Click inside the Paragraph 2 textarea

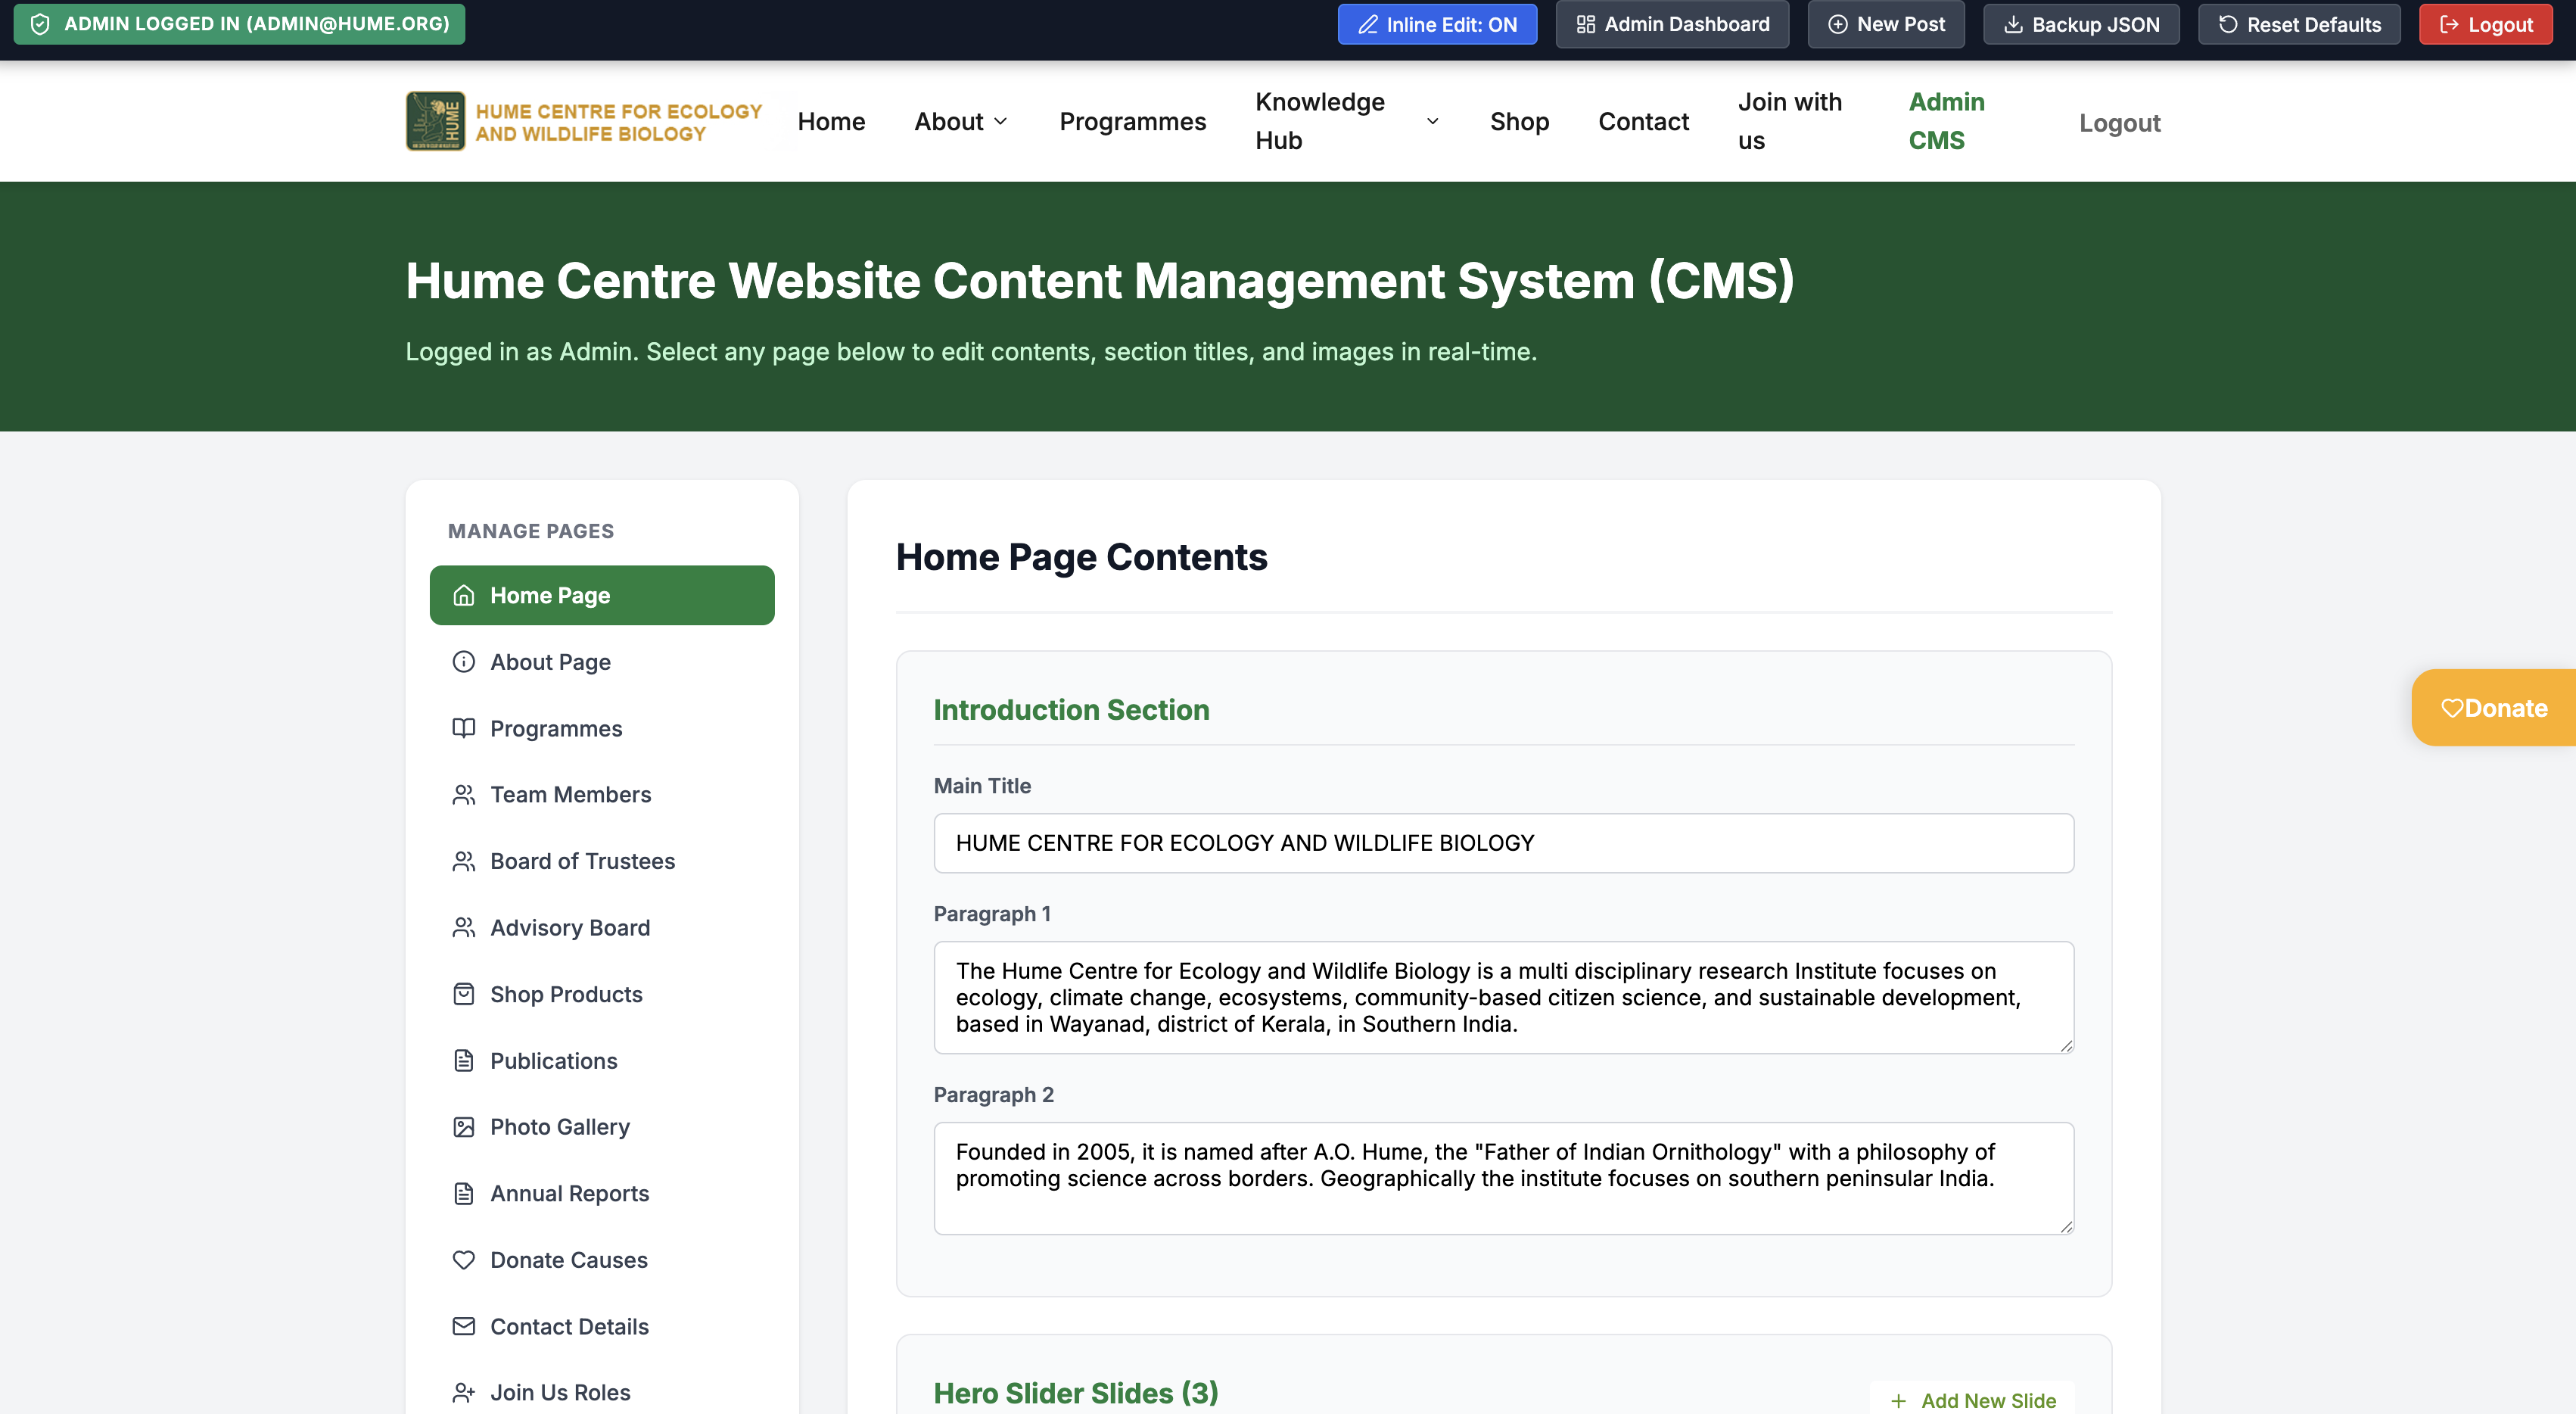point(1503,1178)
